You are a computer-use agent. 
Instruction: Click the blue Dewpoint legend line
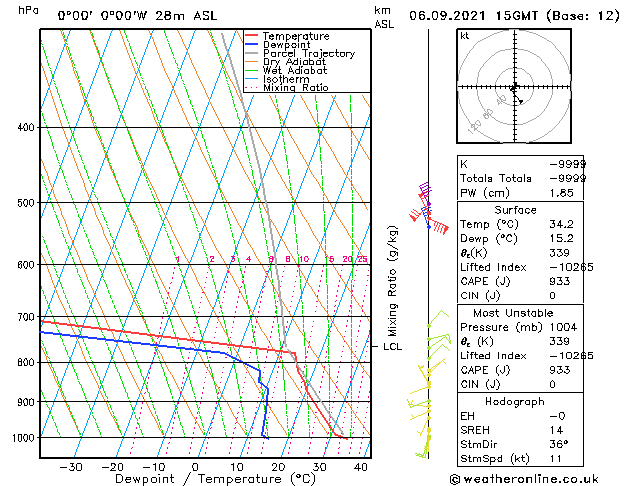click(x=251, y=44)
